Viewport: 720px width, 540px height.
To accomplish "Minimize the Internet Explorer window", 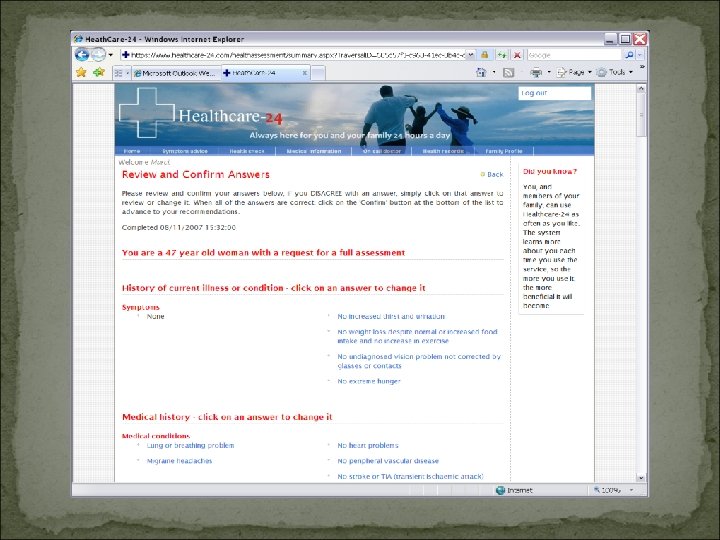I will coord(610,39).
